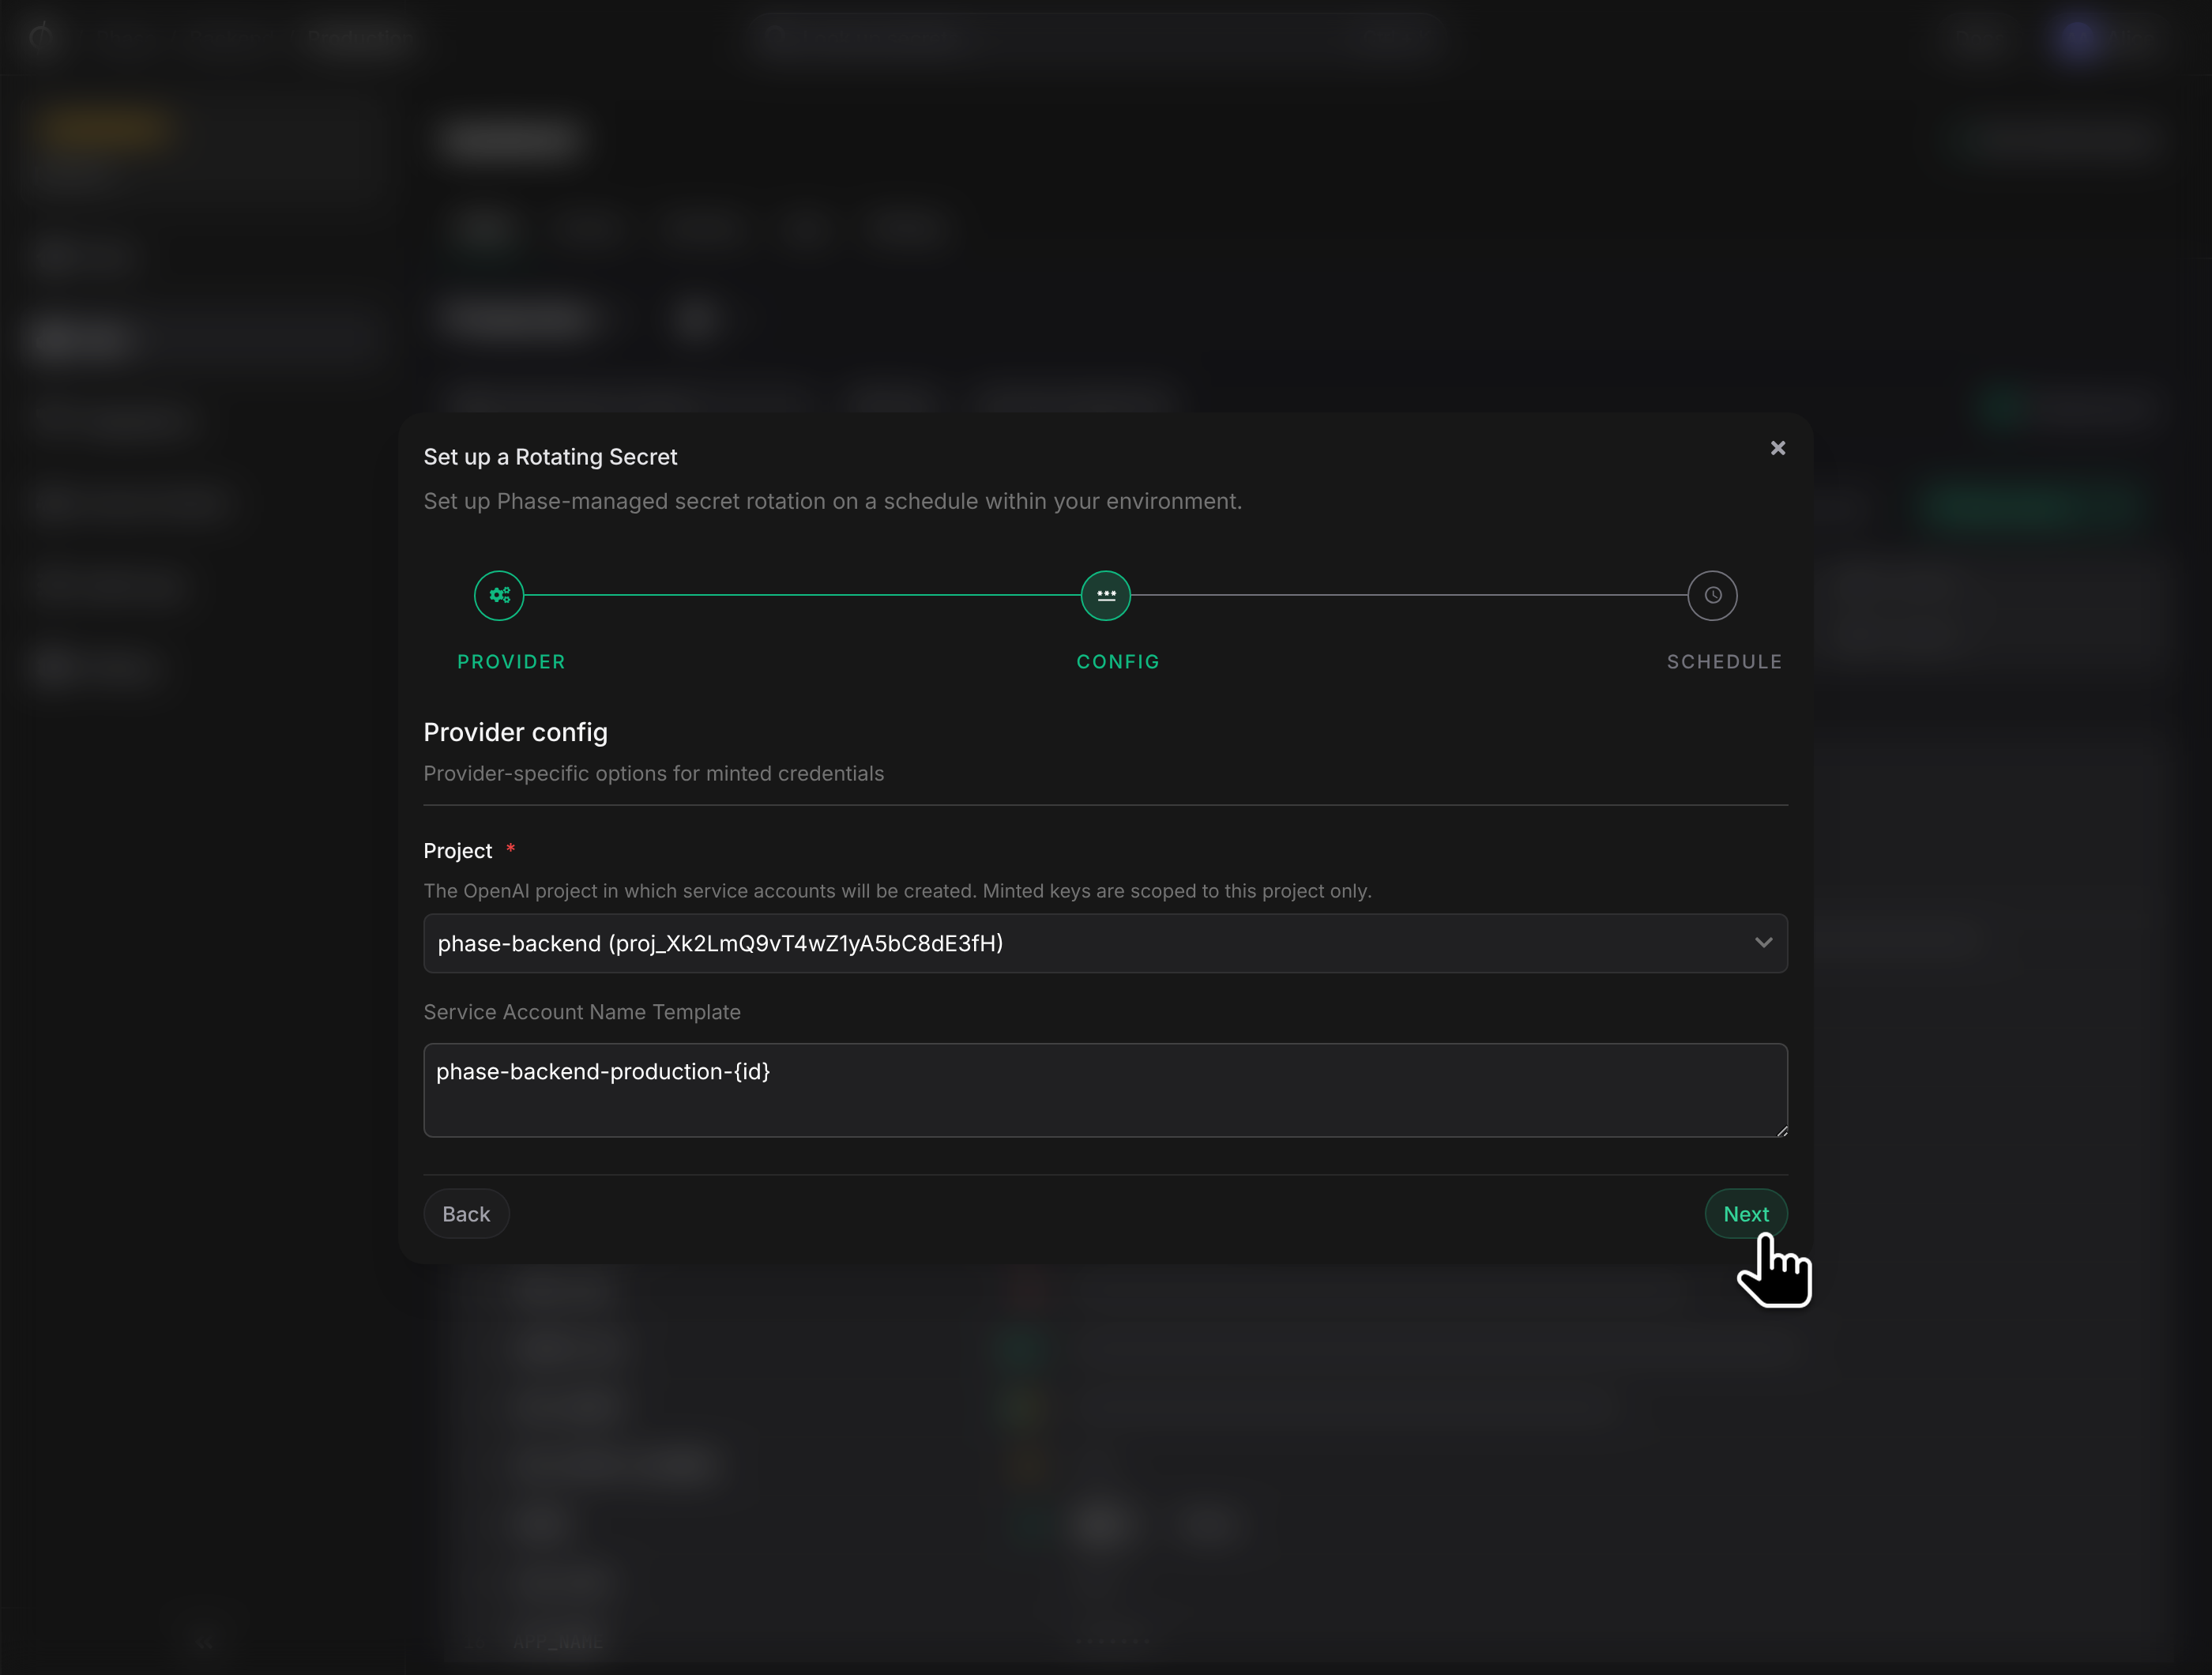Click the Schedule step clock icon
The image size is (2212, 1675).
coord(1712,595)
